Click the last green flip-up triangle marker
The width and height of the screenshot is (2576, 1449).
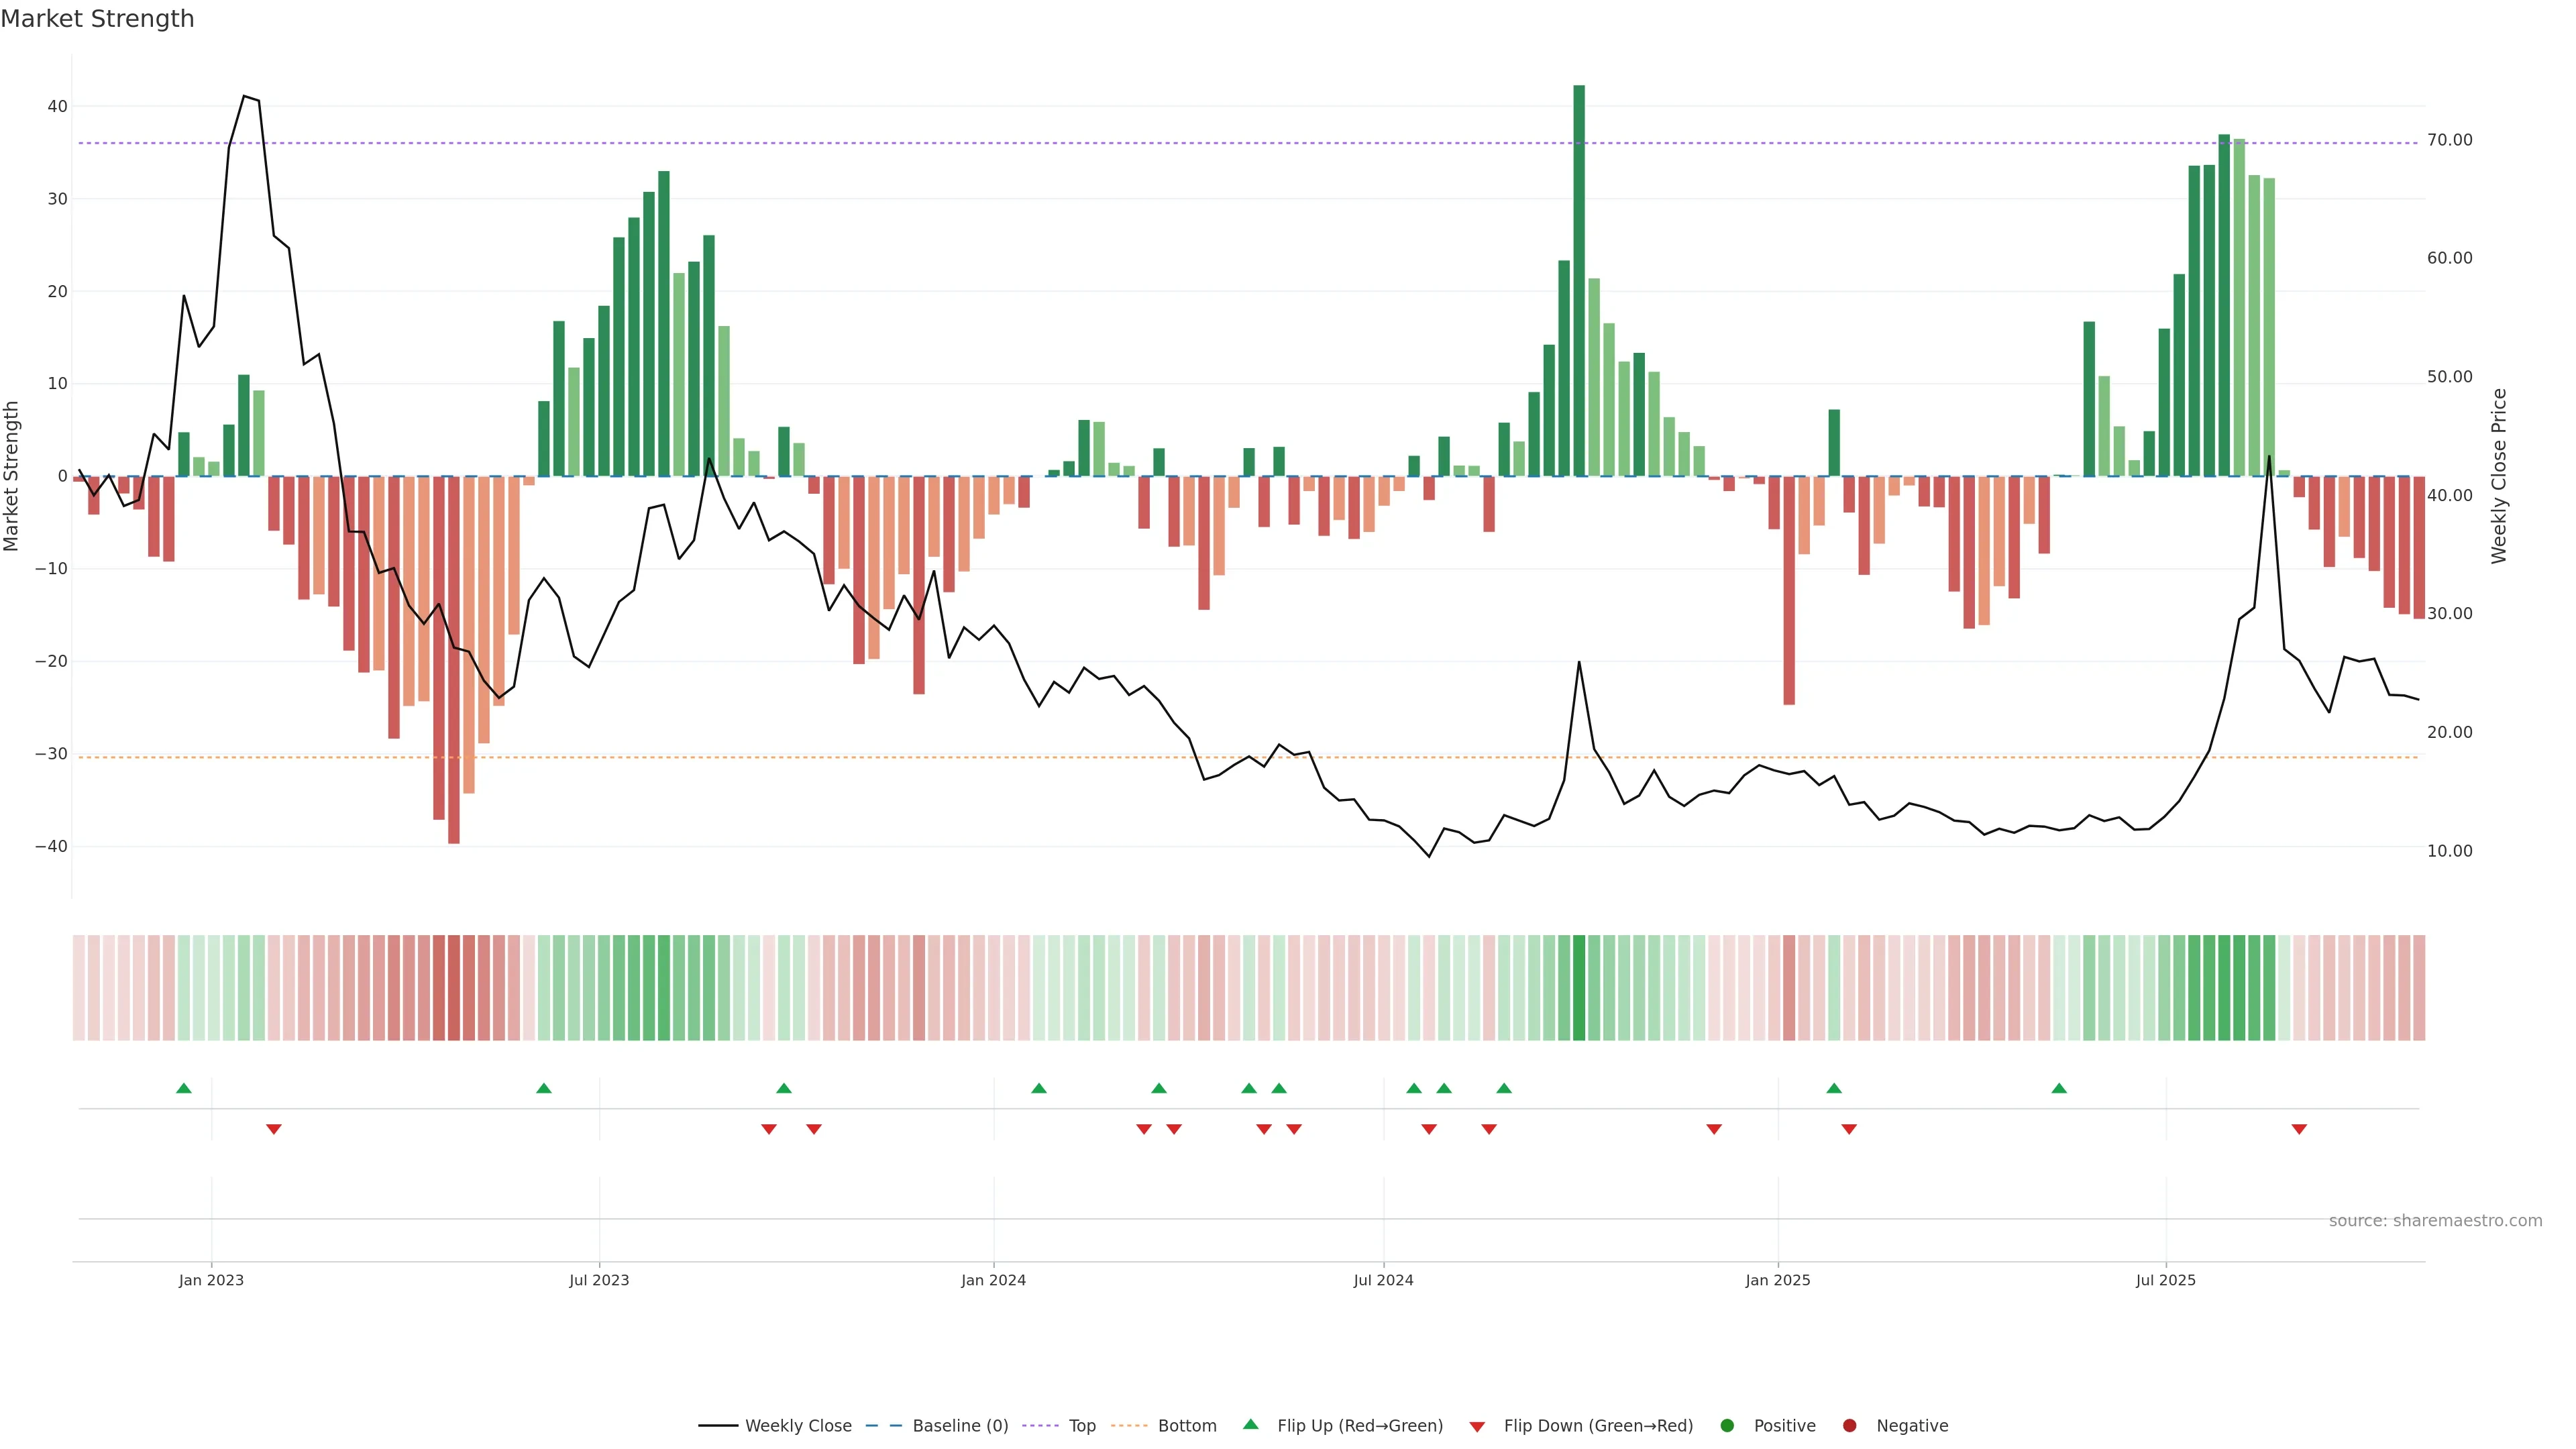tap(2059, 1088)
